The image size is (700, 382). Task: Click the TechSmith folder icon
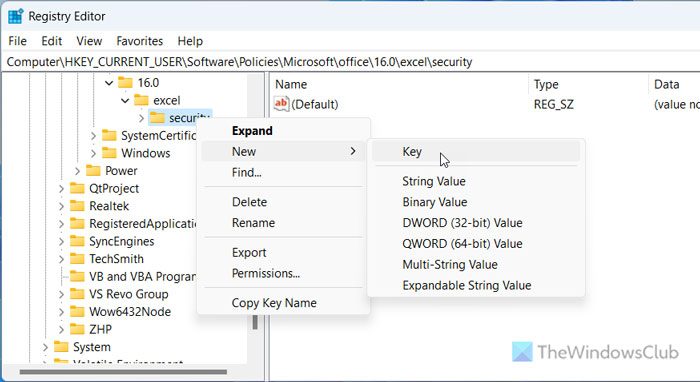[77, 259]
